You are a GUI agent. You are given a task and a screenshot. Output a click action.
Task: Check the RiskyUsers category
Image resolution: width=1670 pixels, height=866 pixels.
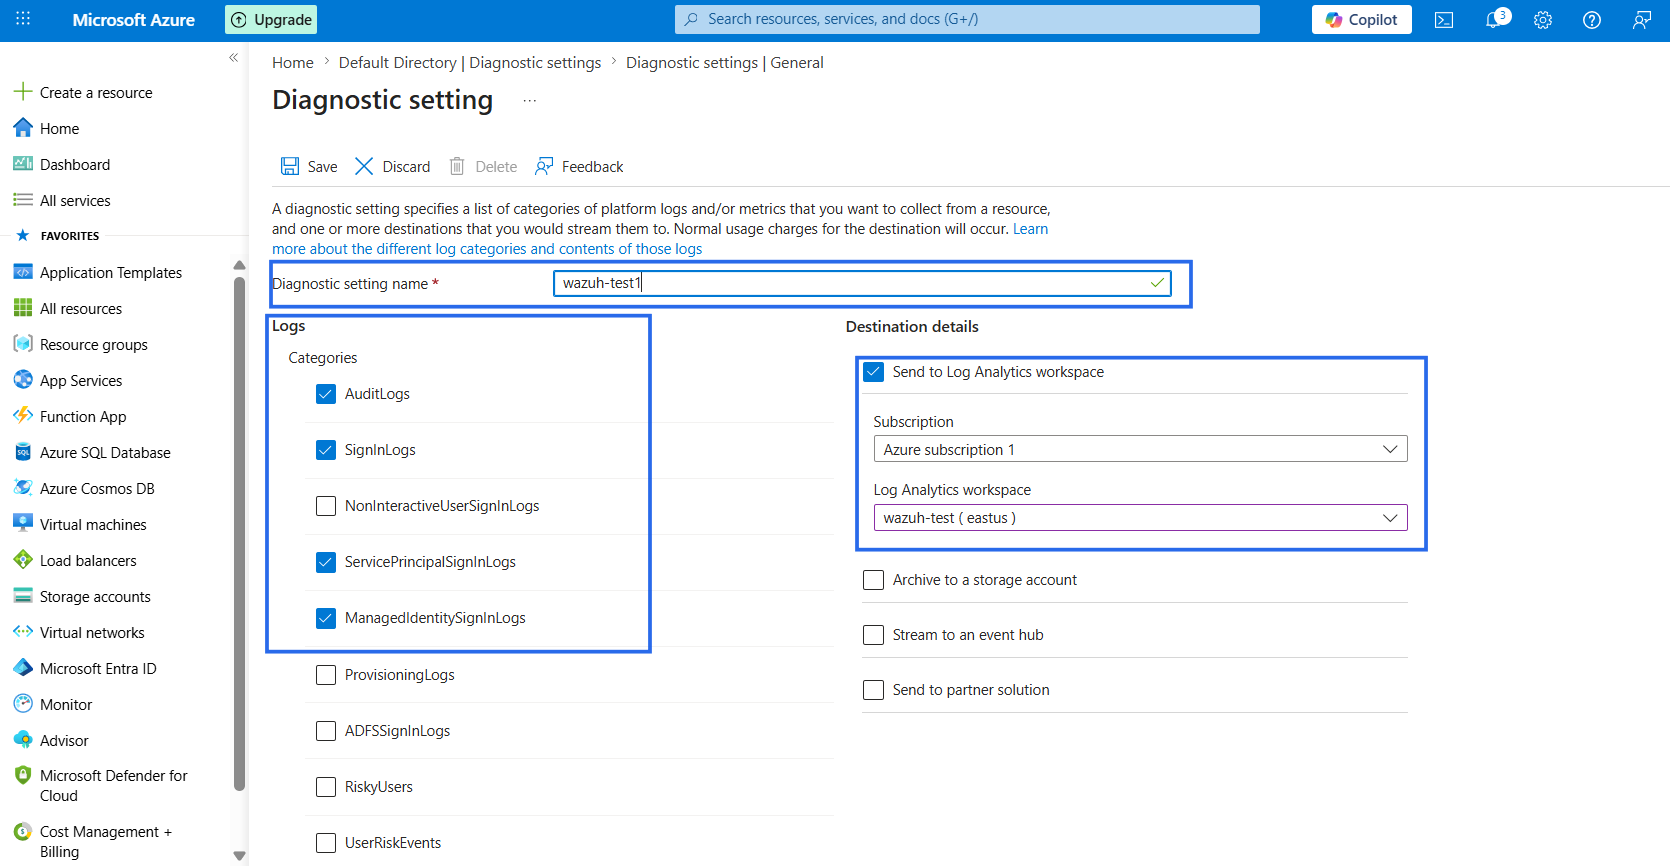(326, 787)
